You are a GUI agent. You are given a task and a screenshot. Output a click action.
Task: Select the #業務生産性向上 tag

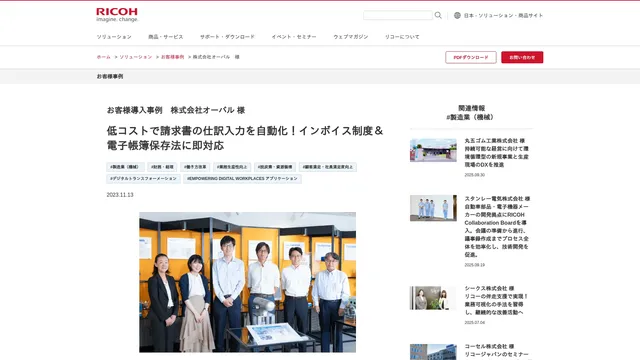[232, 167]
